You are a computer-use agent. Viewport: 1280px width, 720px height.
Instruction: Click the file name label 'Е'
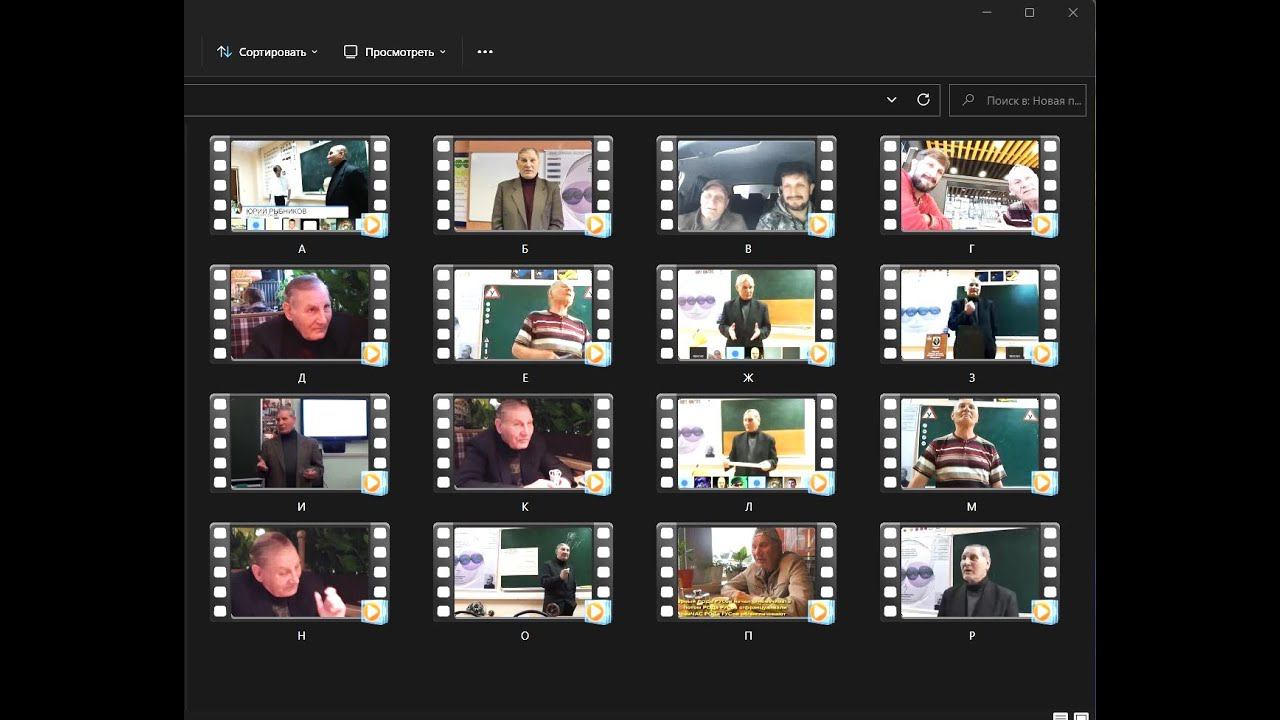(525, 378)
